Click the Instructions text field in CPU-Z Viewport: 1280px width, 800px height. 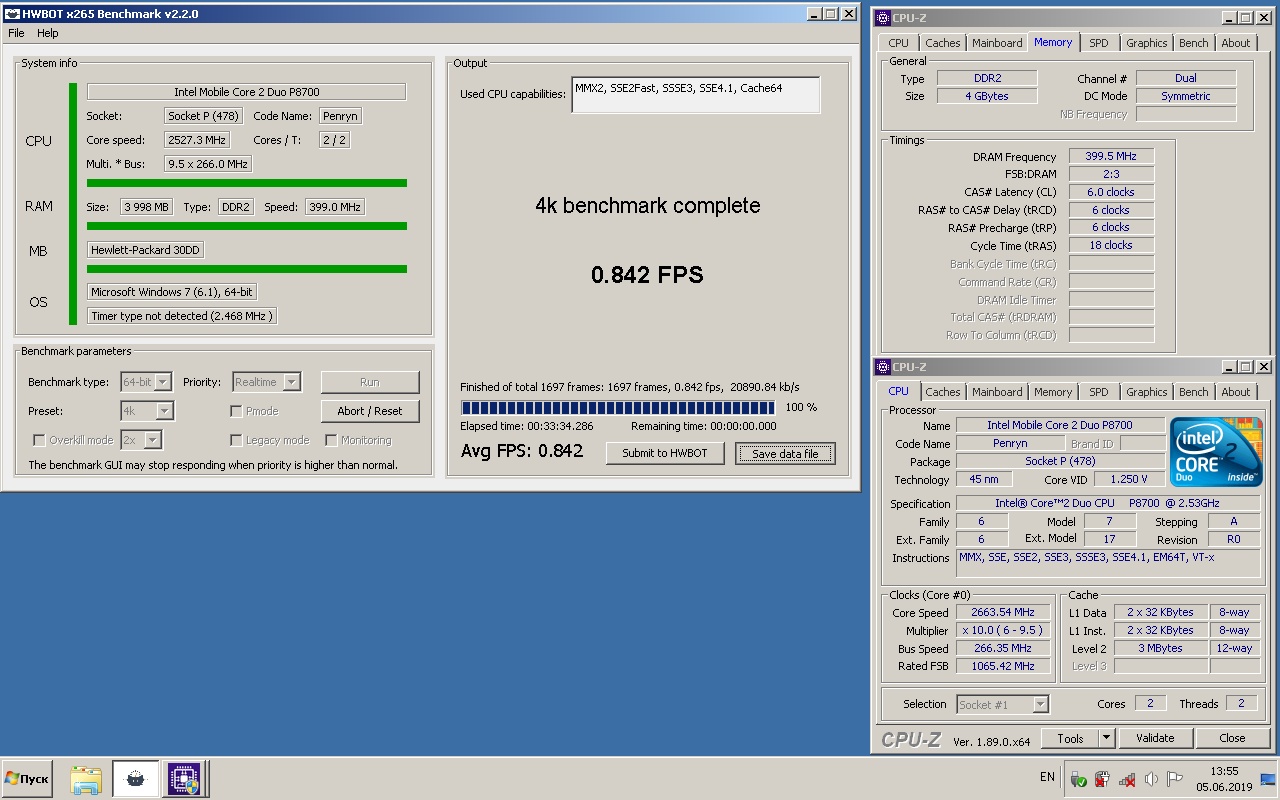[x=1108, y=564]
